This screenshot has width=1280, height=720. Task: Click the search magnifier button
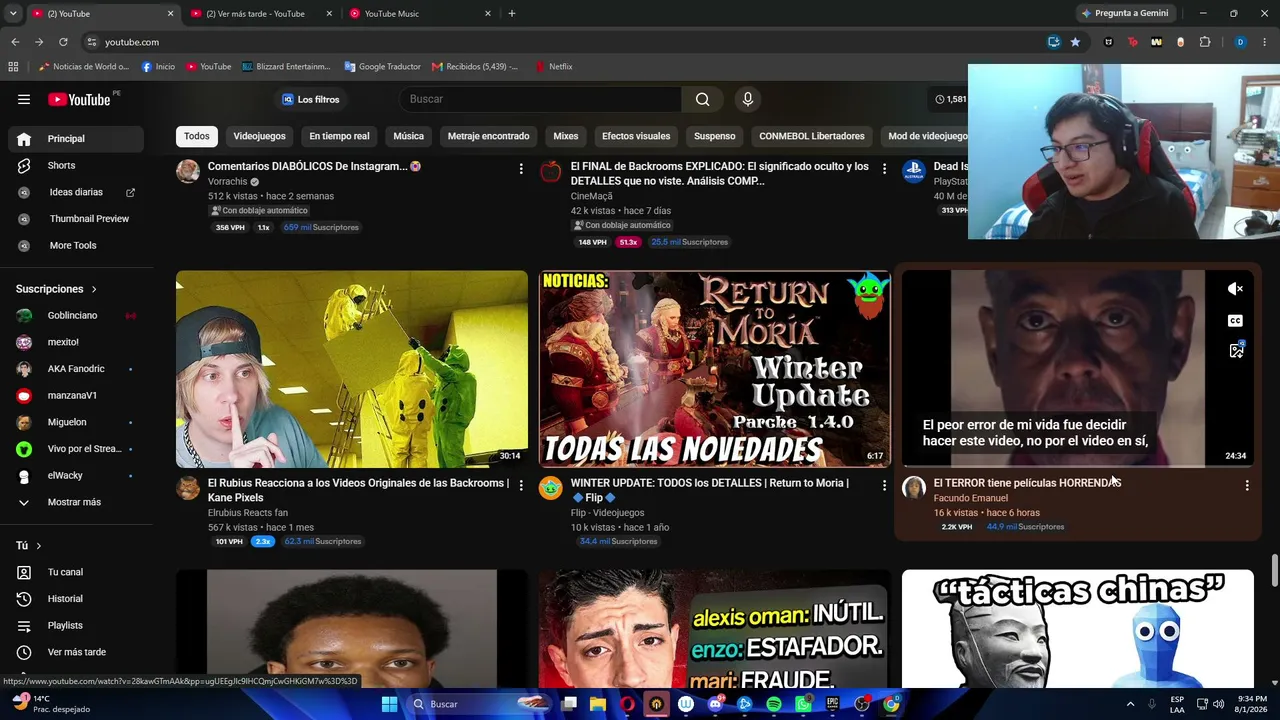coord(702,99)
